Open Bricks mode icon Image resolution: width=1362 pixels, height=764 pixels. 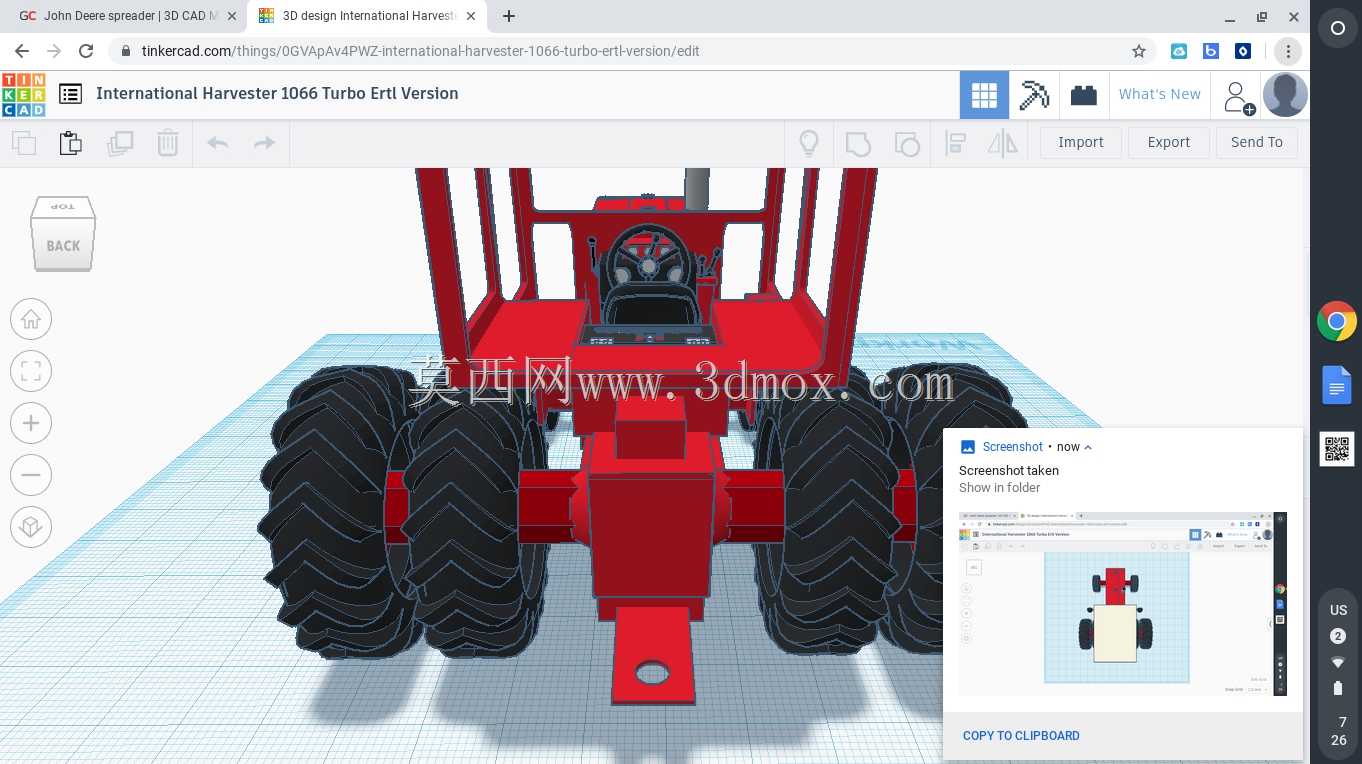[1083, 95]
